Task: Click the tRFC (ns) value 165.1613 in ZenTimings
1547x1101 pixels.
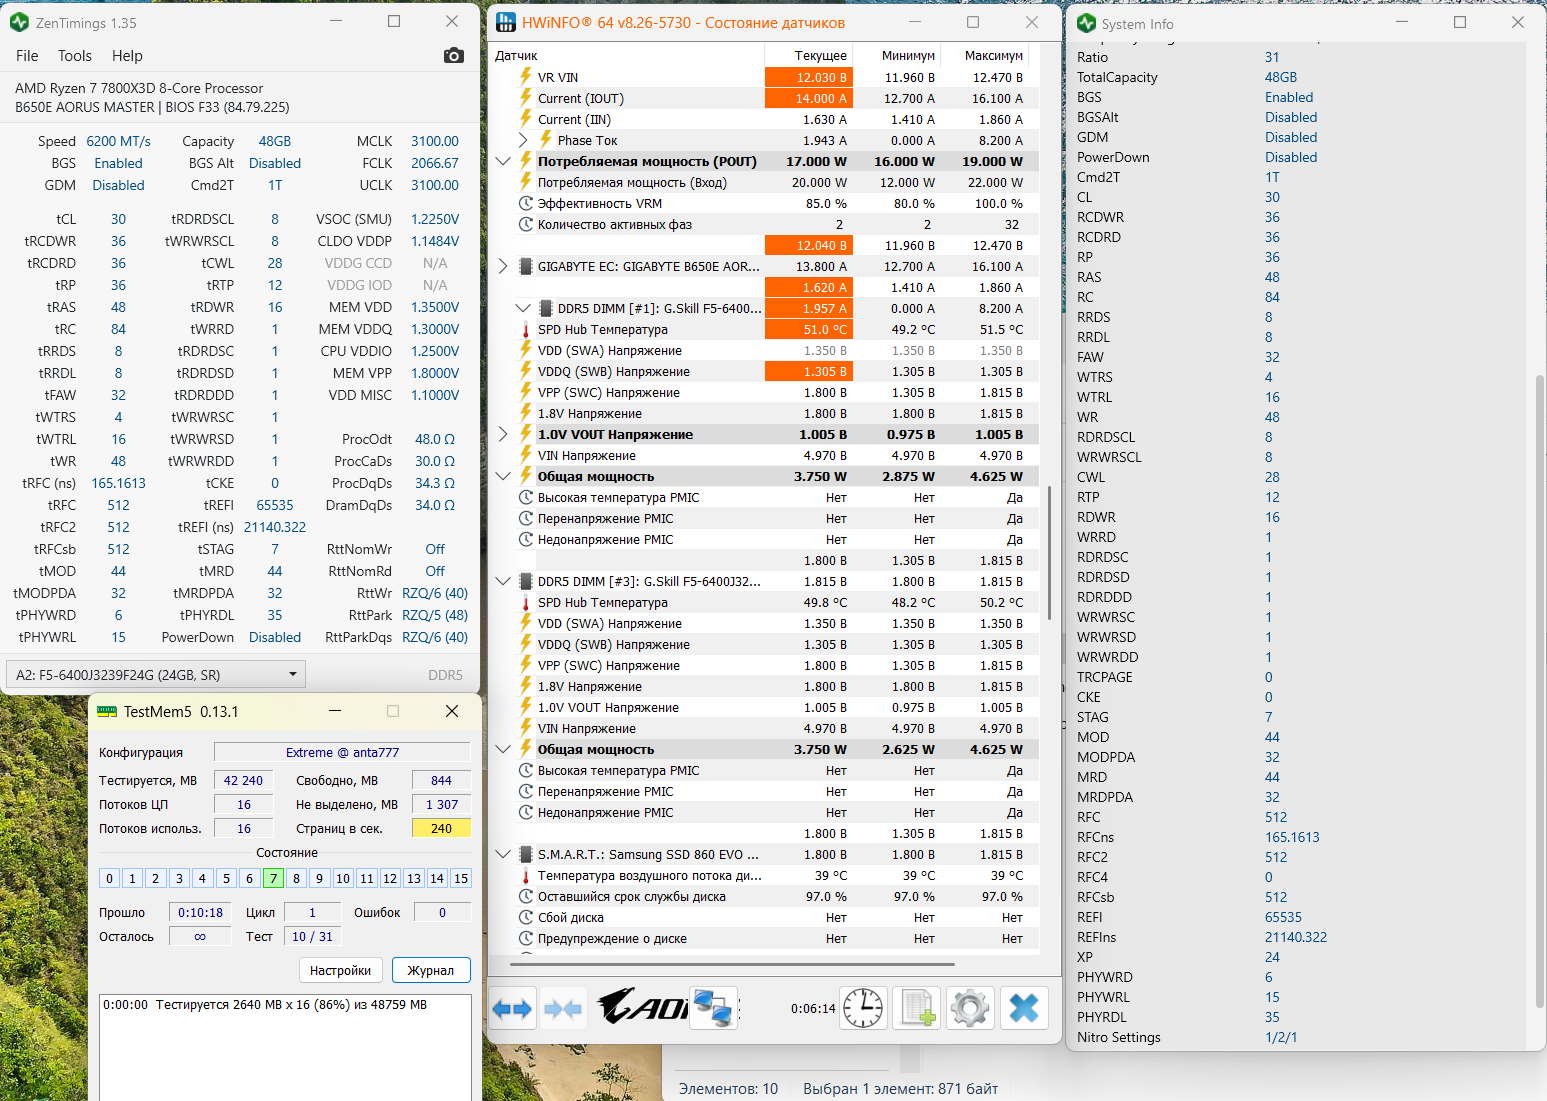Action: (118, 483)
